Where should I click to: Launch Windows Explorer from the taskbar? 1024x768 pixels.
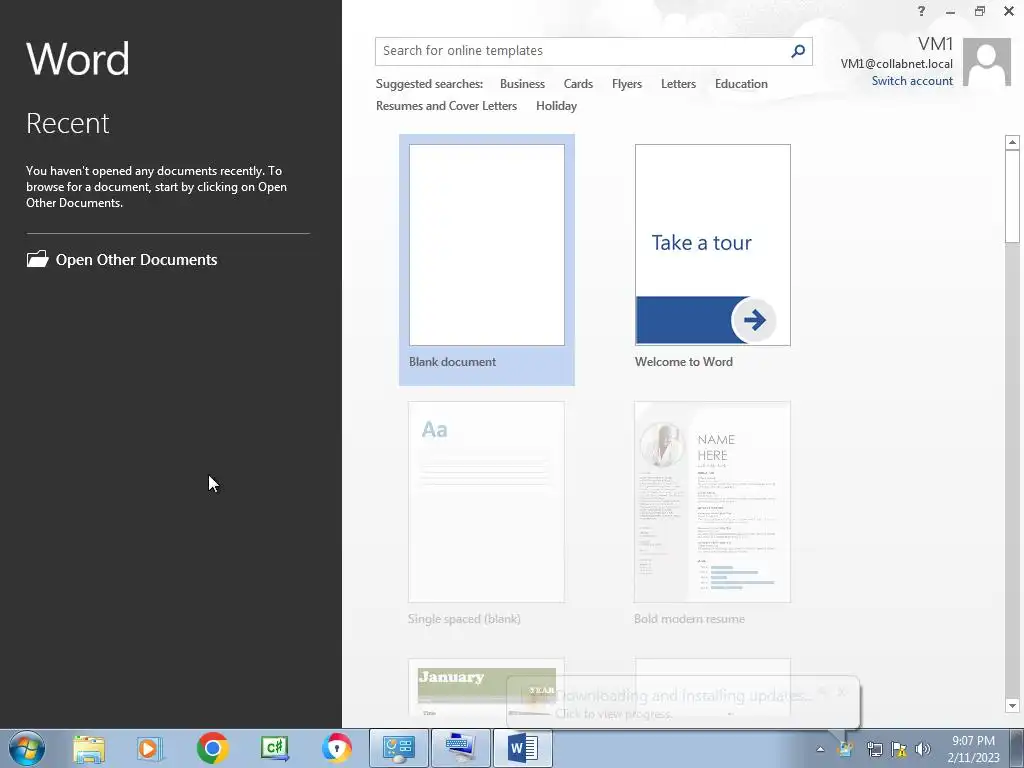pyautogui.click(x=89, y=748)
